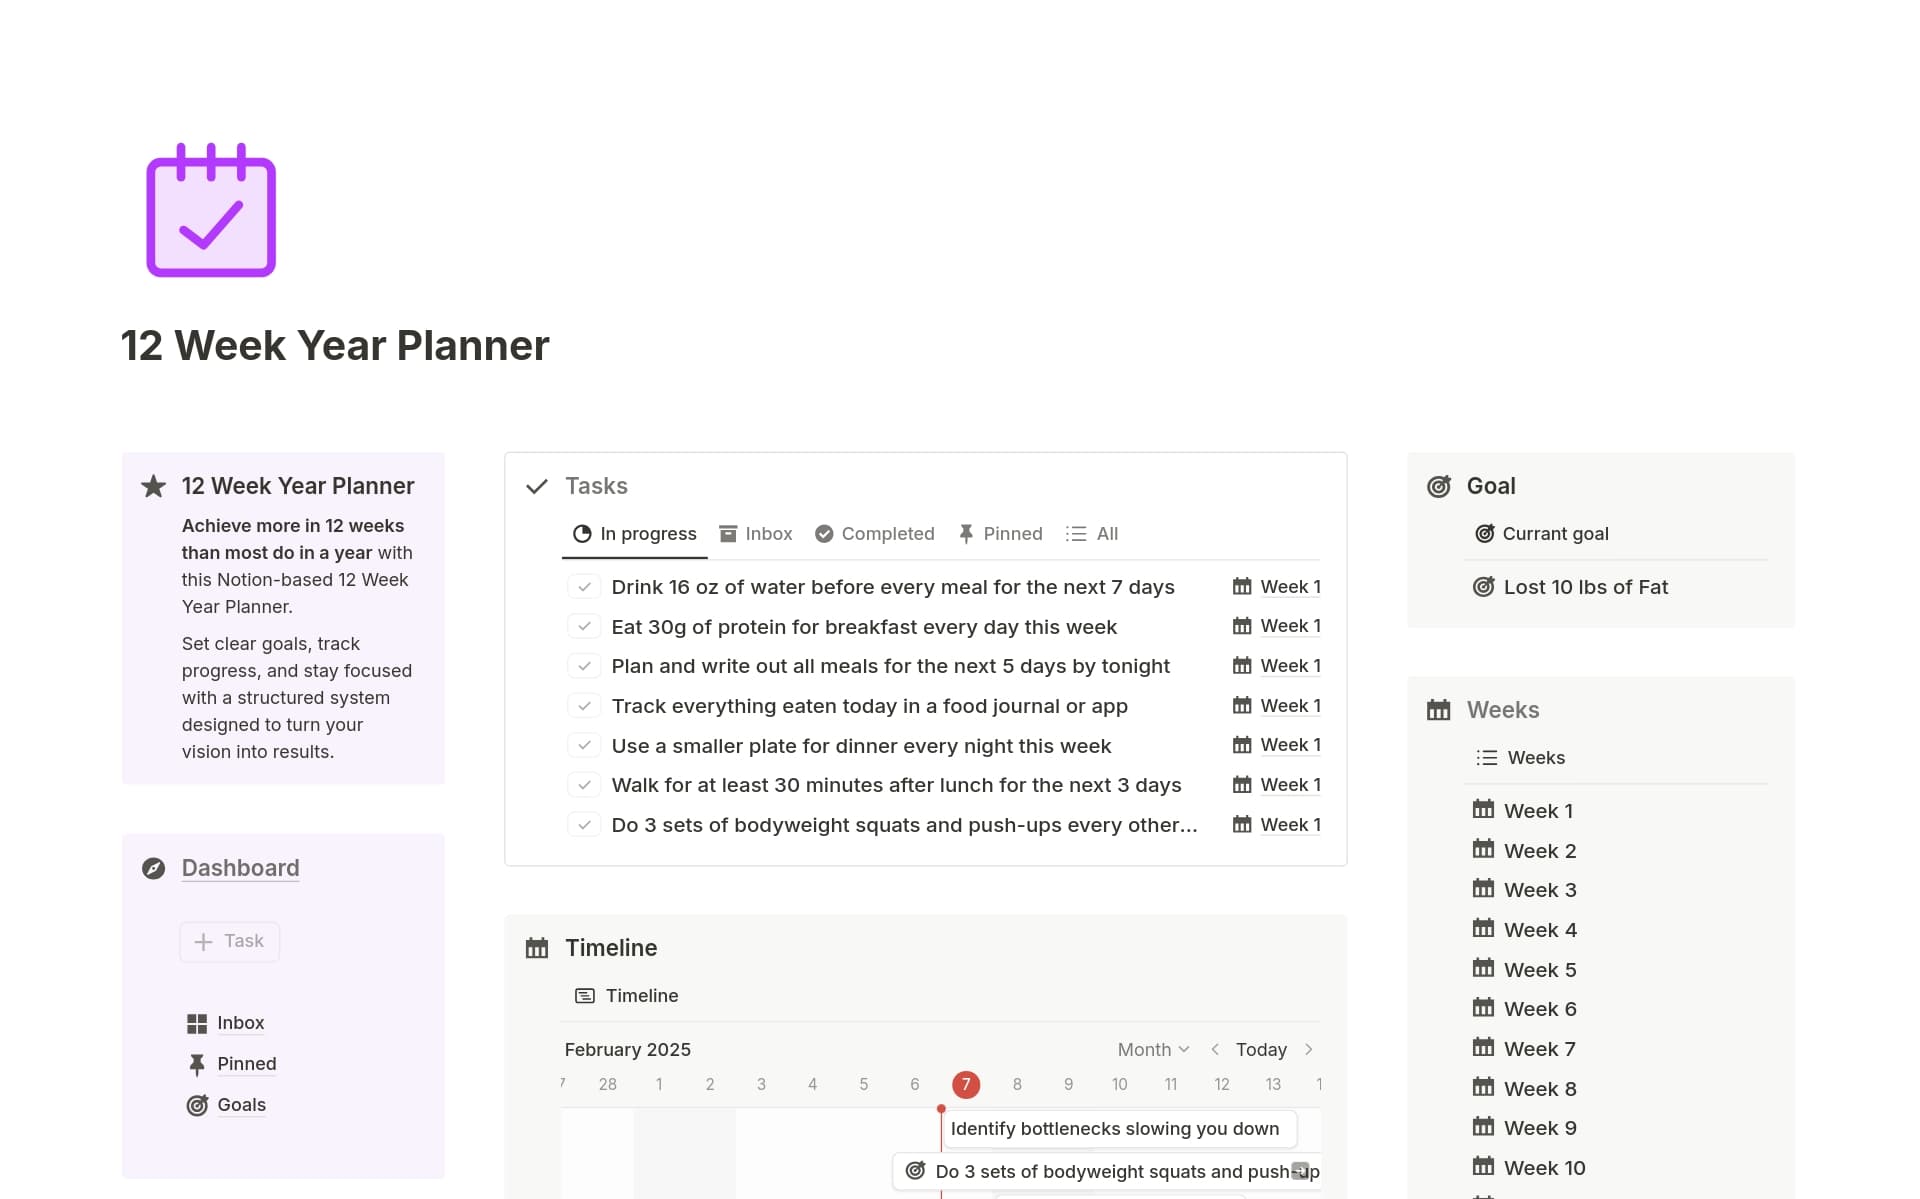Click the calendar icon beside Week 3
This screenshot has width=1920, height=1199.
1484,889
